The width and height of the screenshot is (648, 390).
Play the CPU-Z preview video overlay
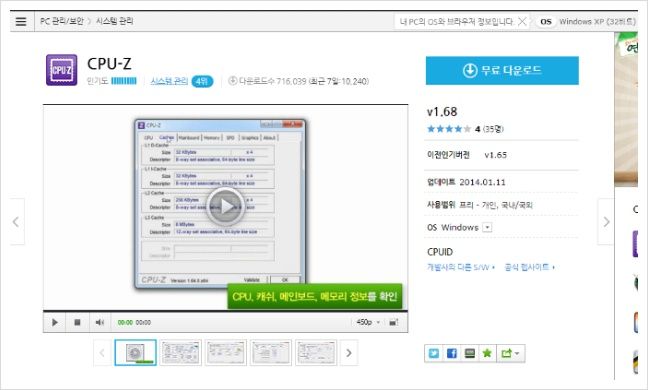coord(225,207)
